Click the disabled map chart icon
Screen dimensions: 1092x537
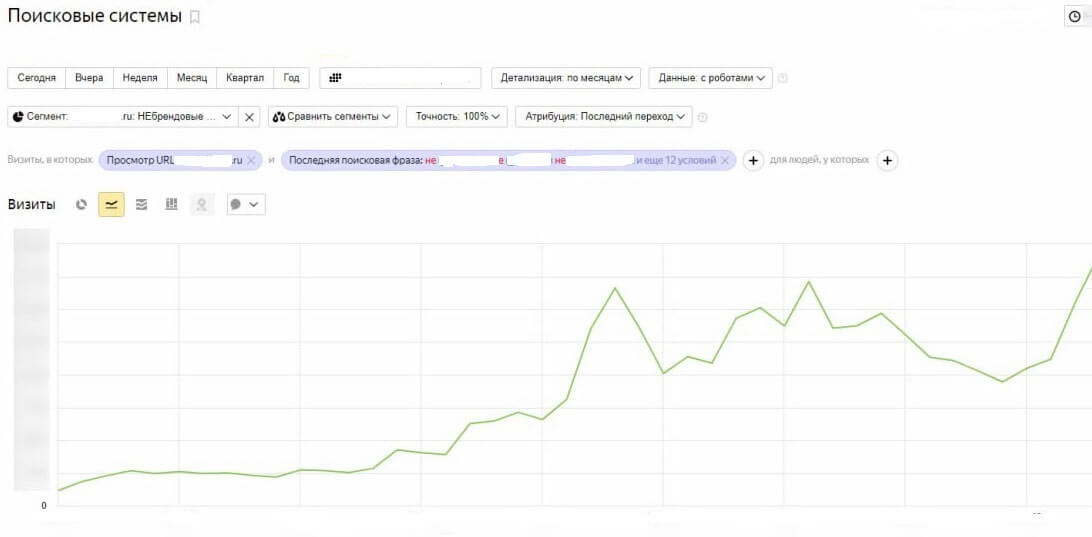(202, 205)
